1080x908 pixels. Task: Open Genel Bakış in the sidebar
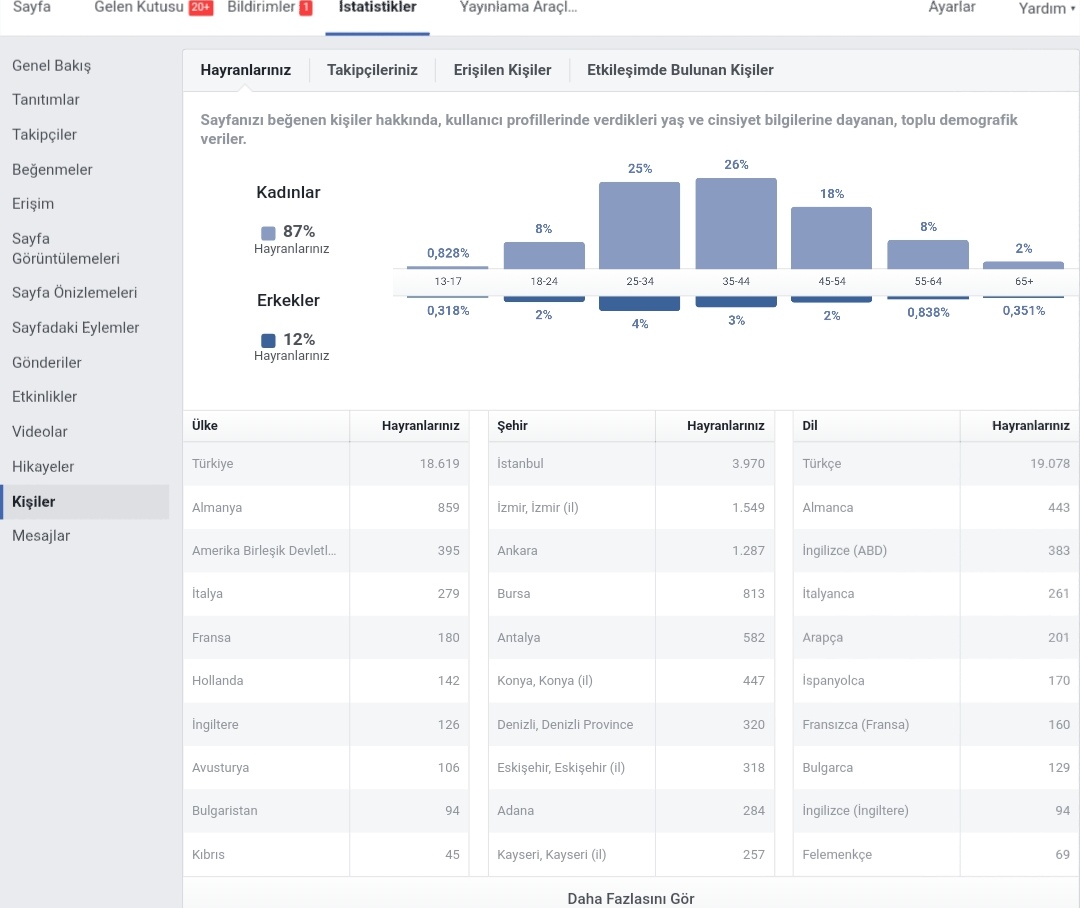click(52, 65)
